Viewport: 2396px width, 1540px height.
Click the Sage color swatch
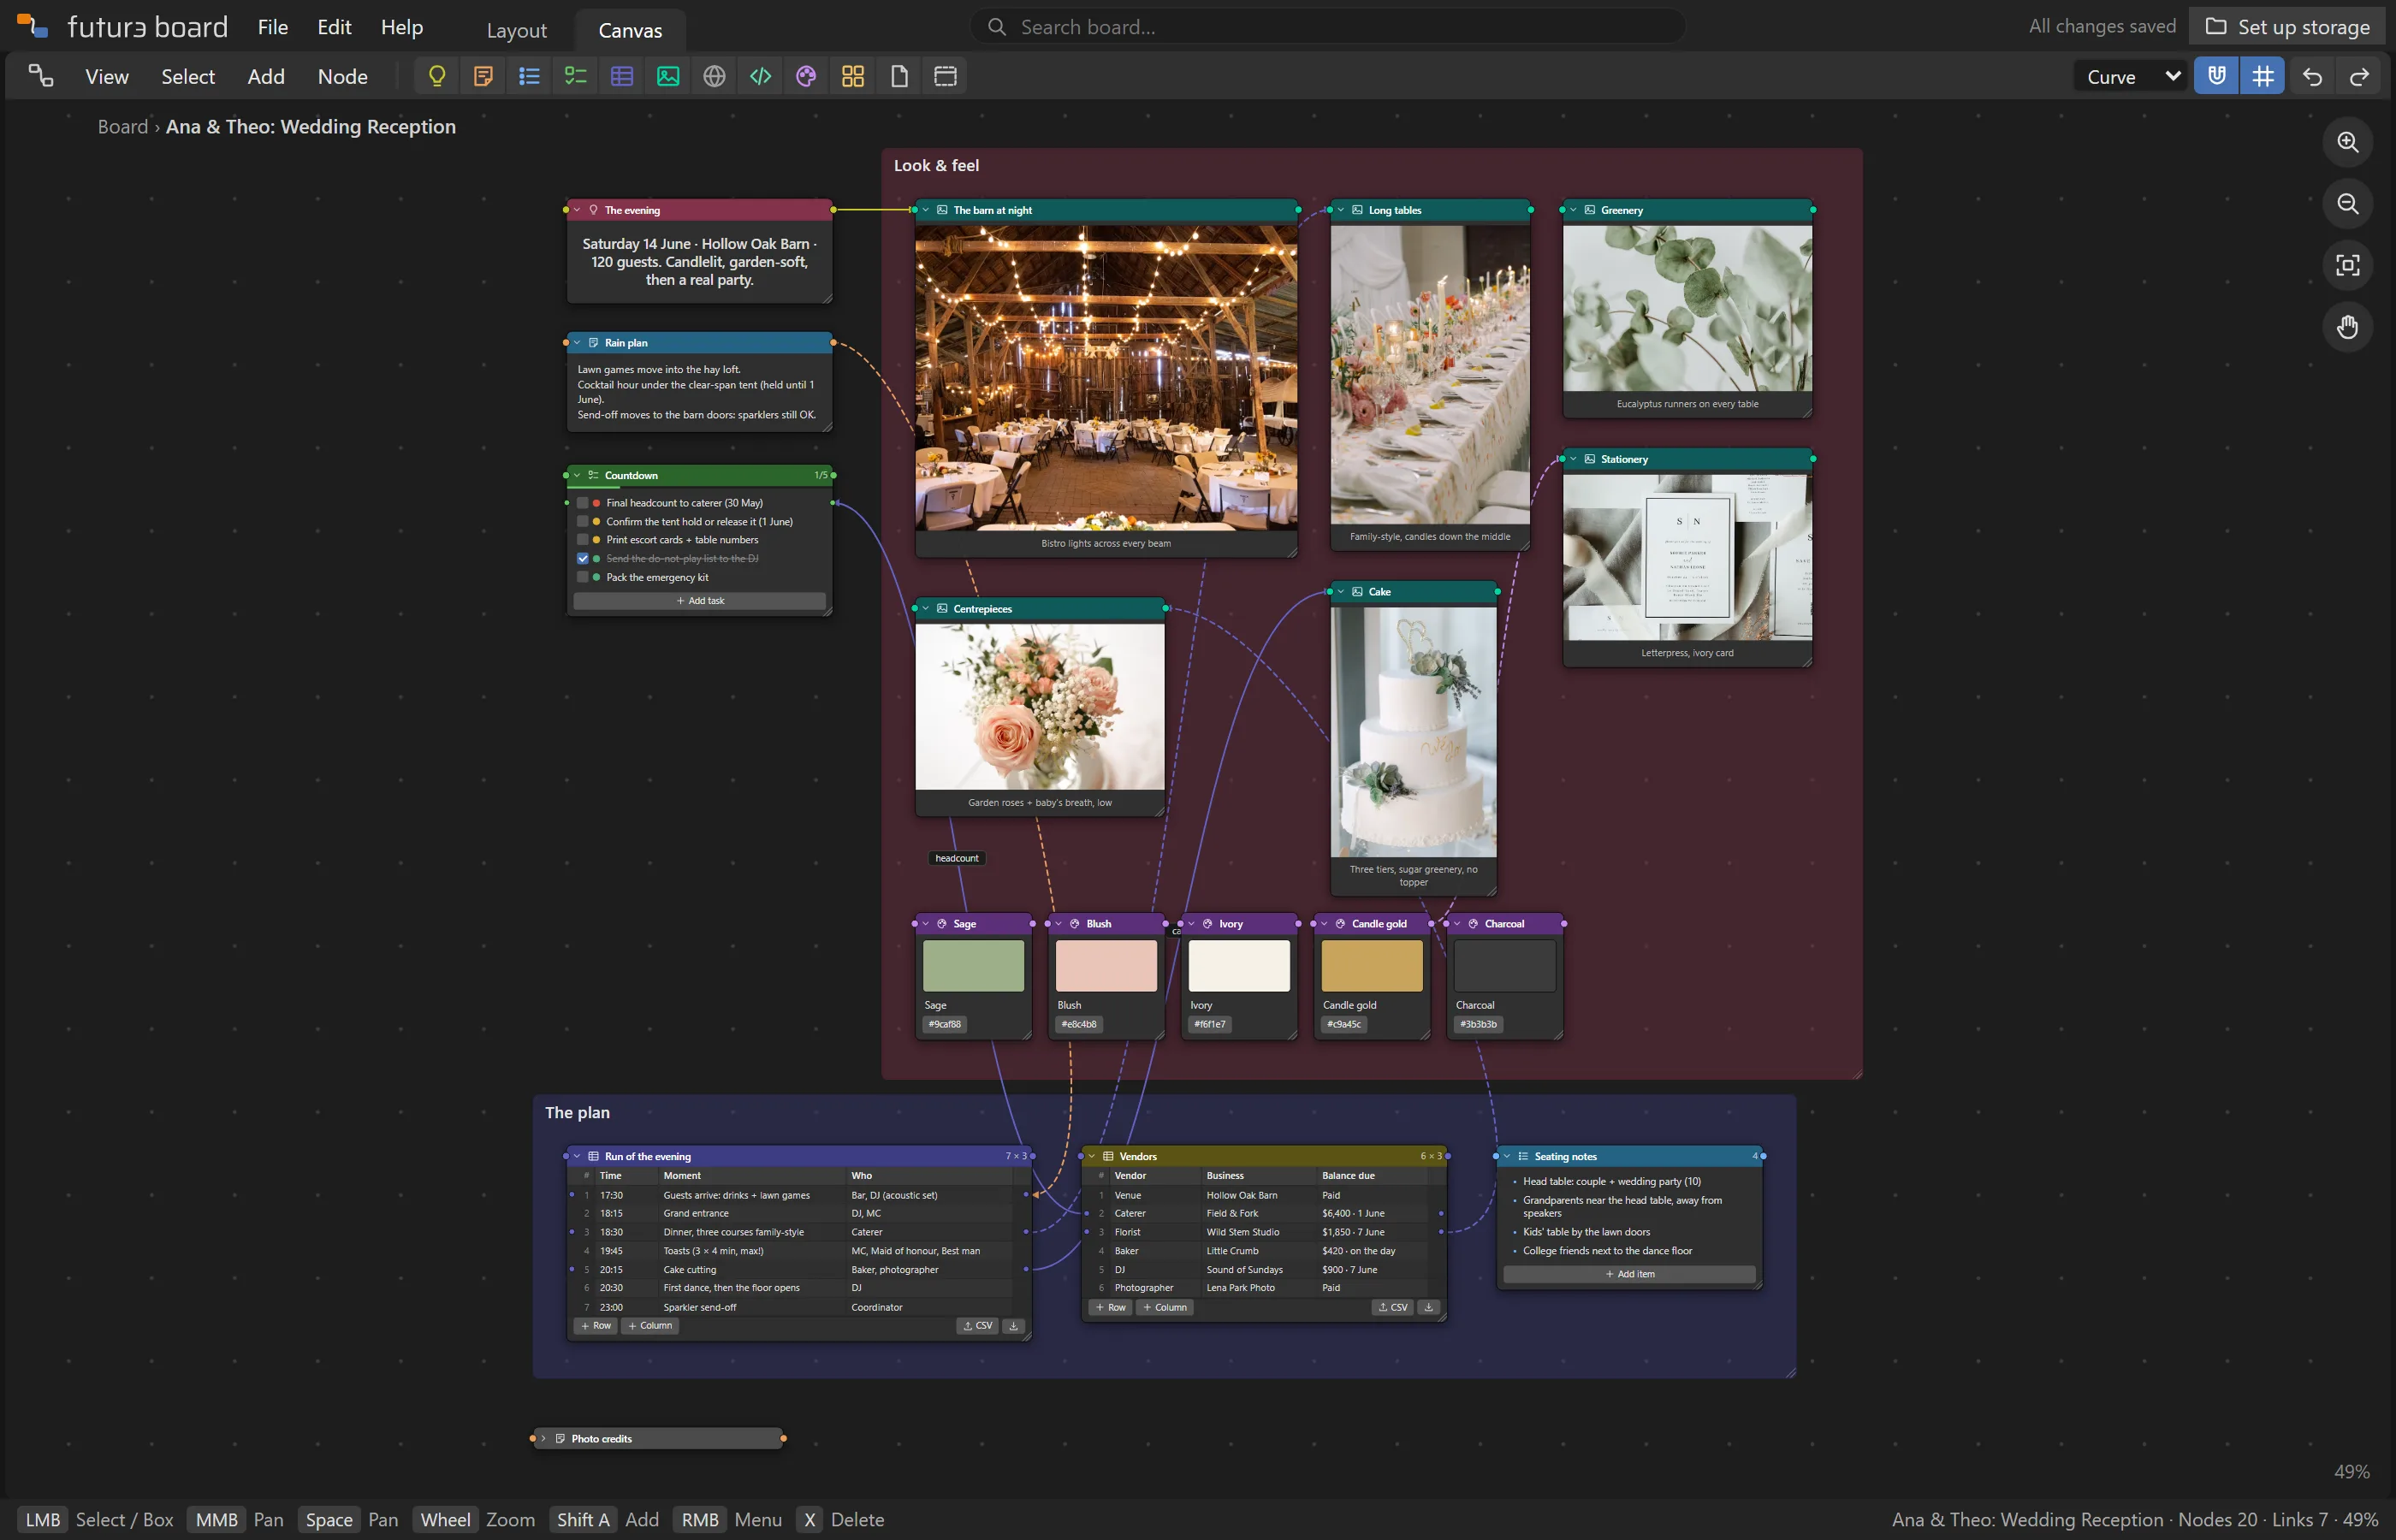(974, 966)
